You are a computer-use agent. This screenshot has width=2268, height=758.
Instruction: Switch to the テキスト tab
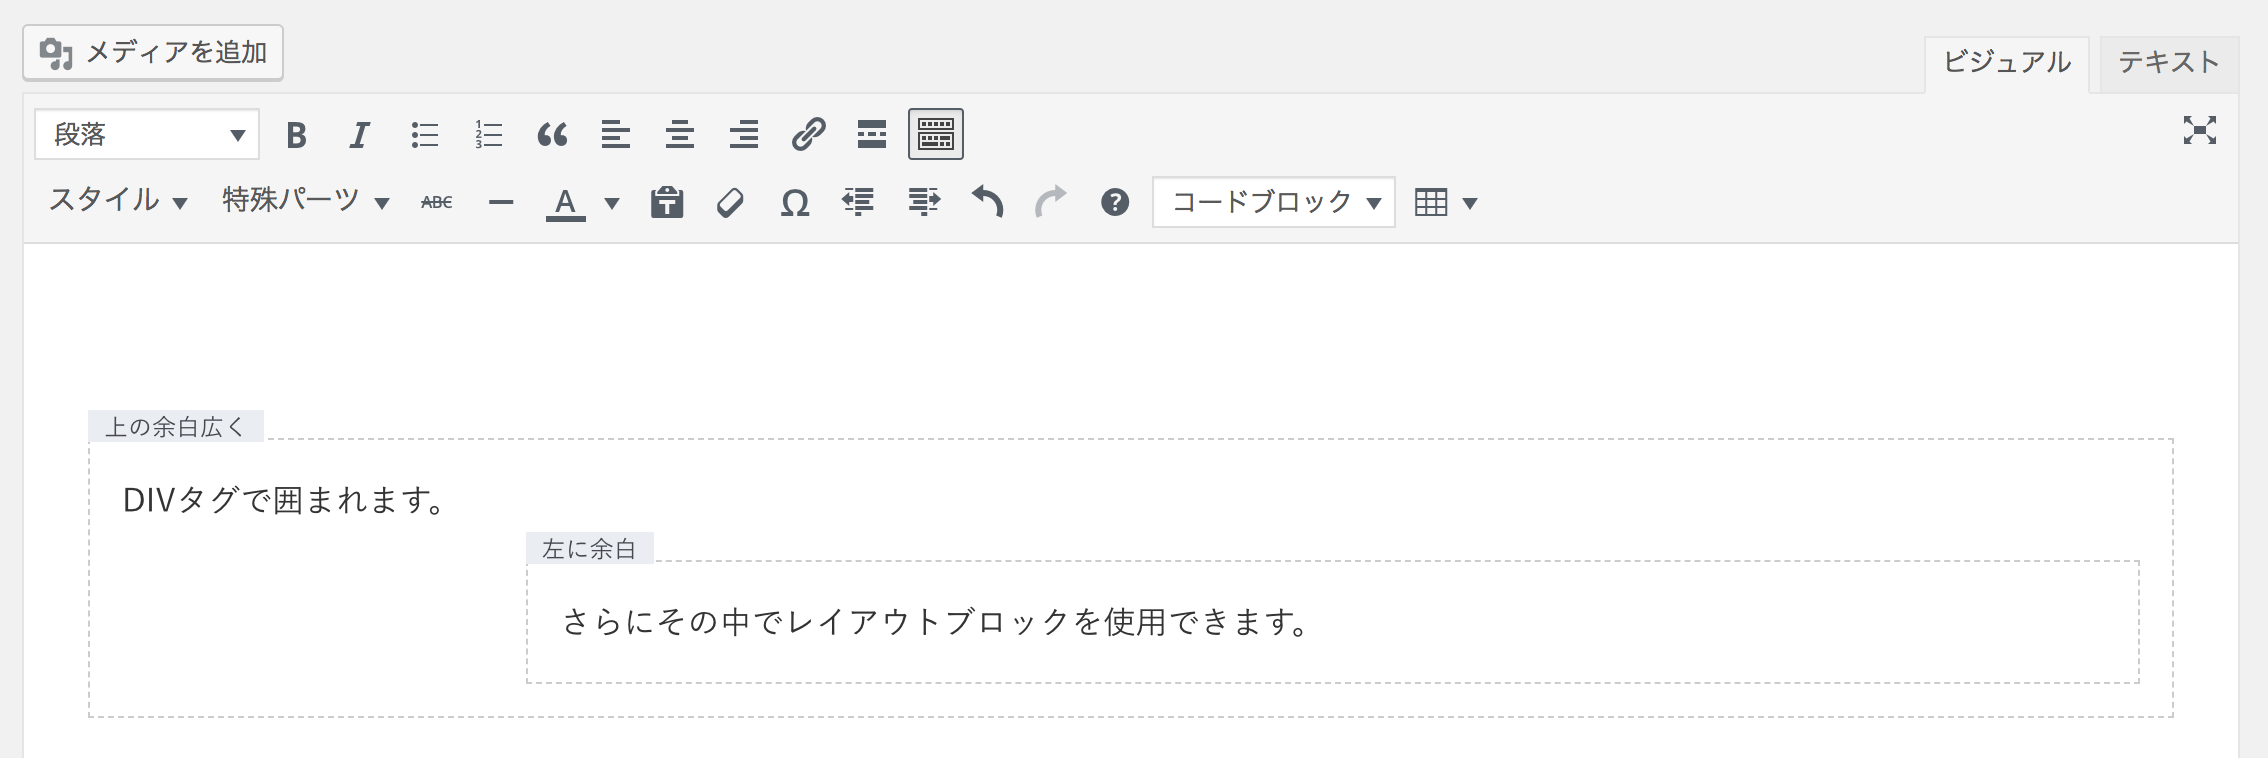tap(2168, 64)
